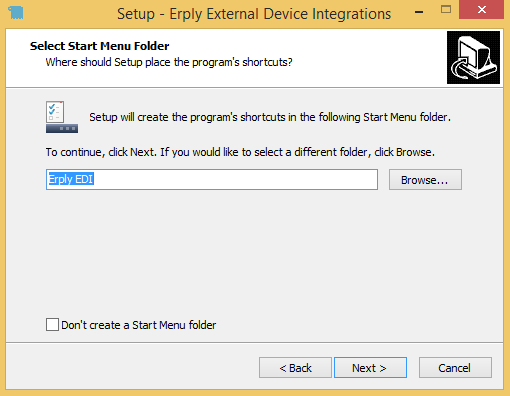
Task: Maximize the Setup window
Action: (446, 10)
